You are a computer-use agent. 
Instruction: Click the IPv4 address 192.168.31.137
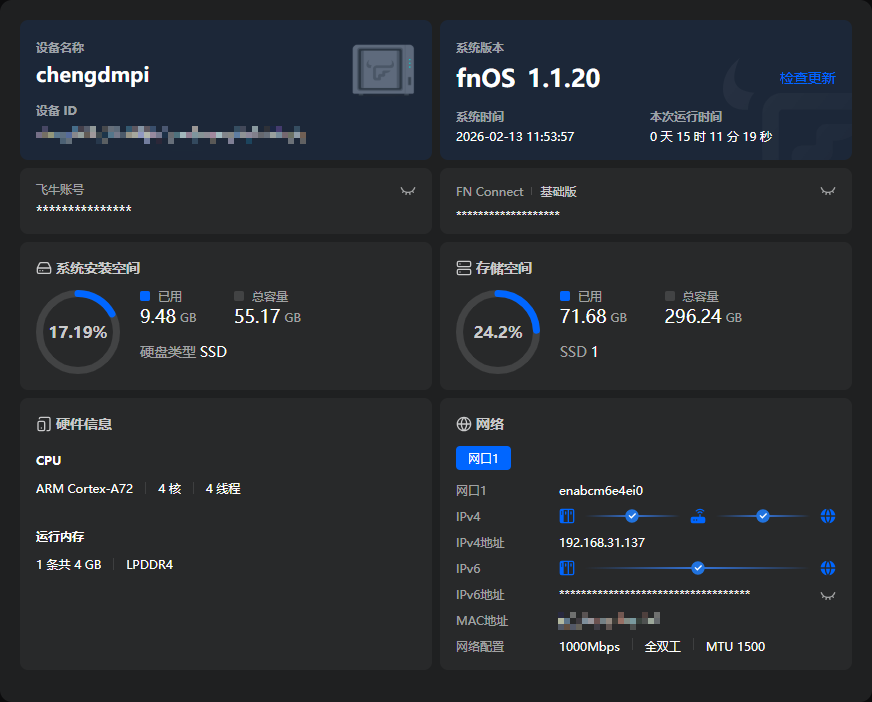(601, 543)
